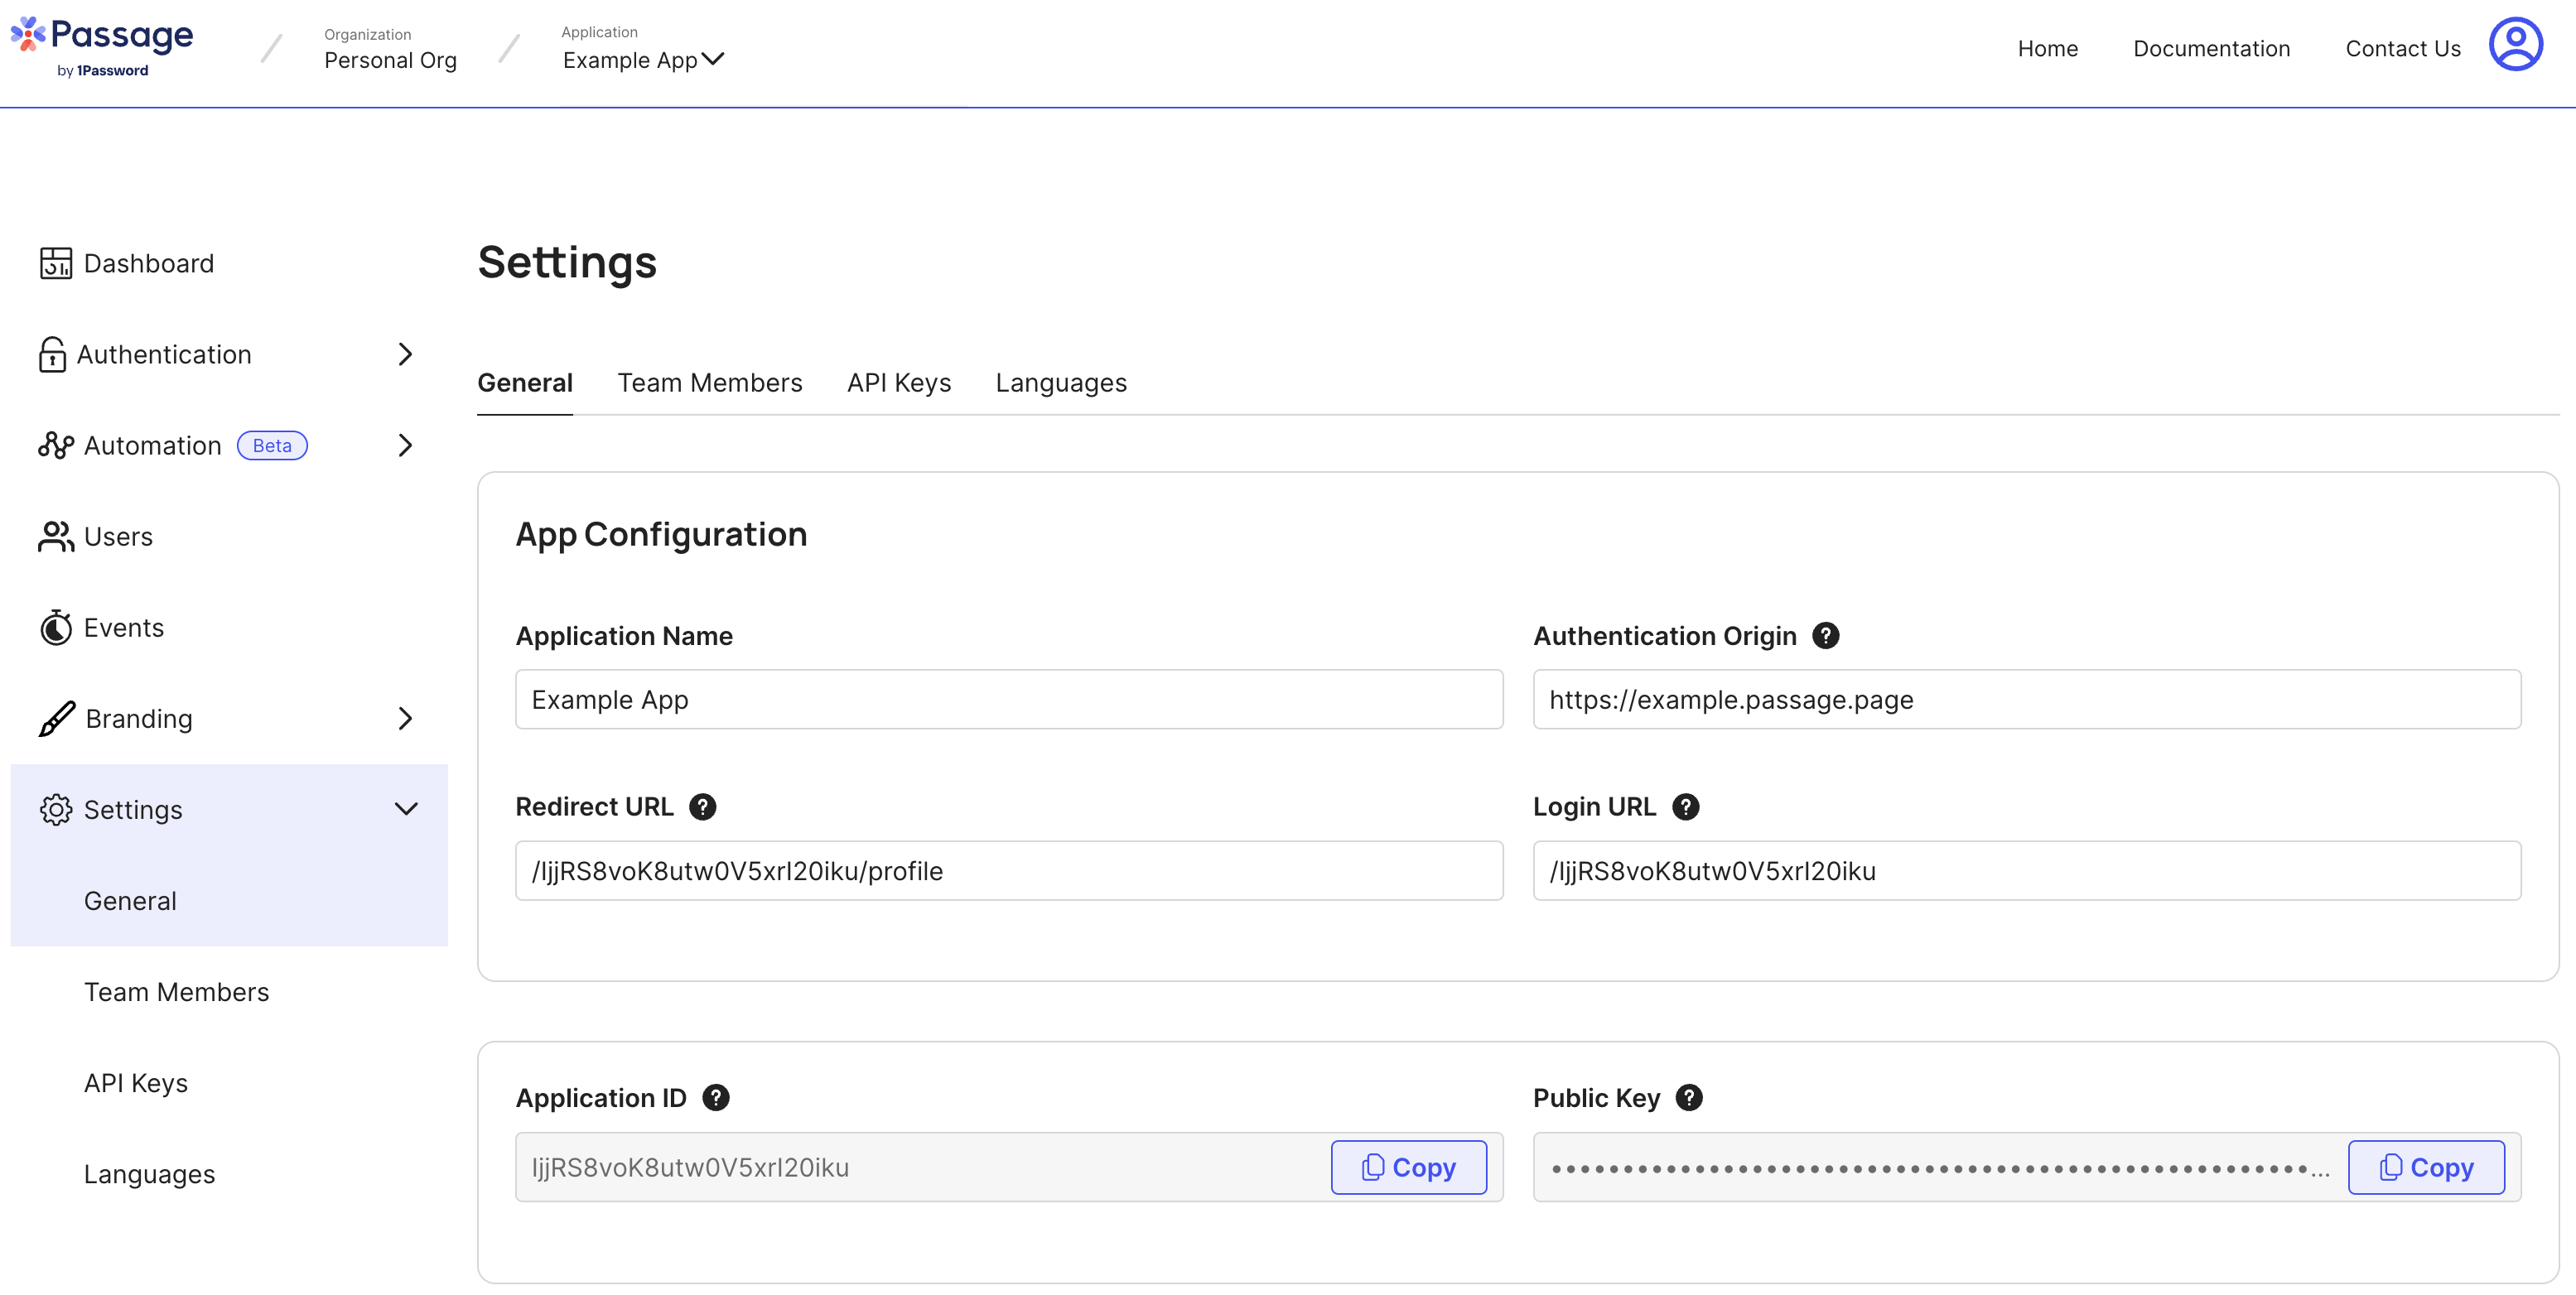Click the Redirect URL help icon
The height and width of the screenshot is (1295, 2576).
pyautogui.click(x=702, y=807)
